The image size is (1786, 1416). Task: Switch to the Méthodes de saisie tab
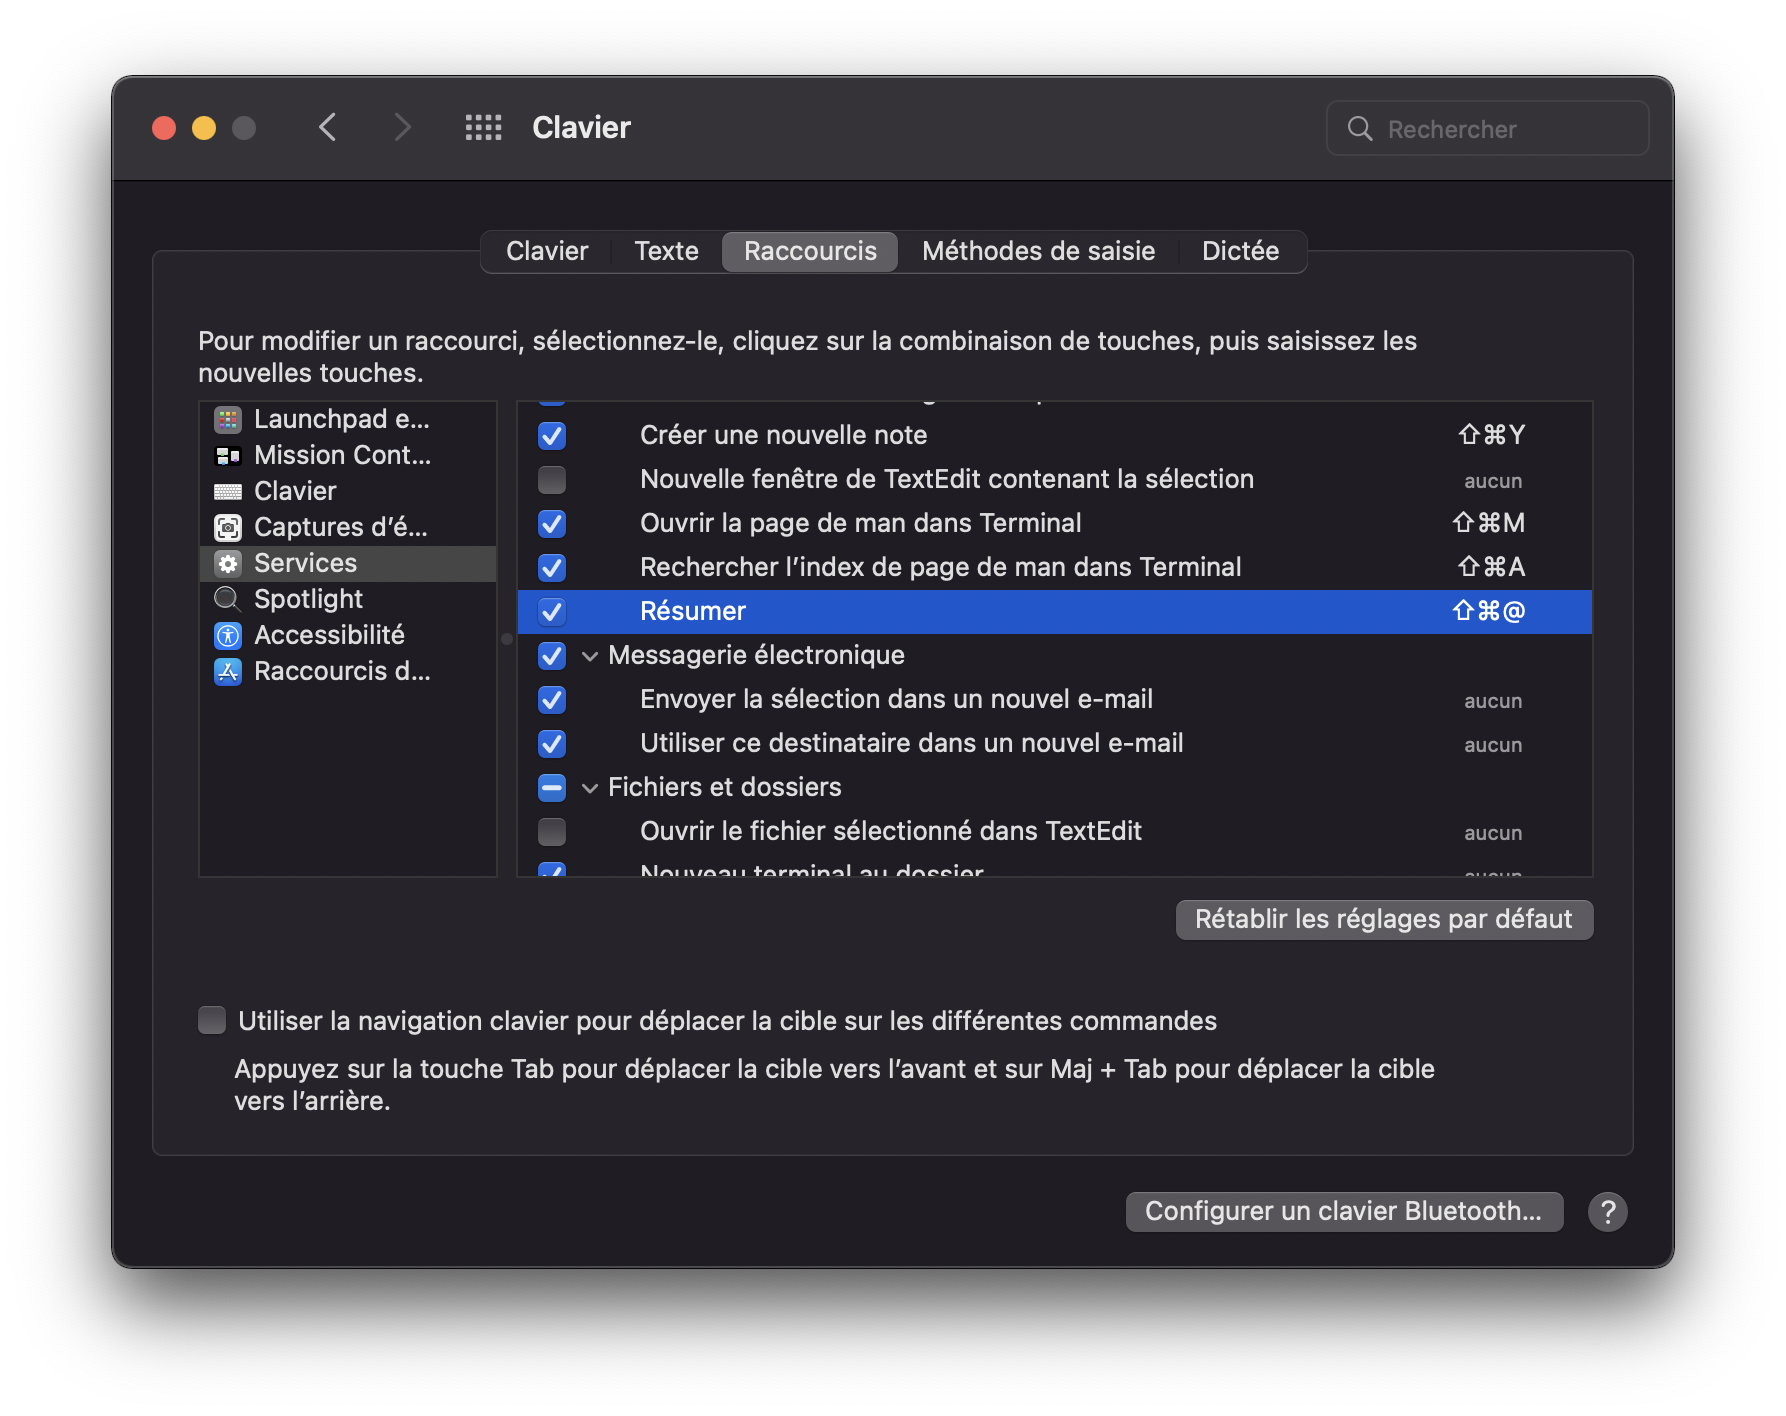(1038, 251)
